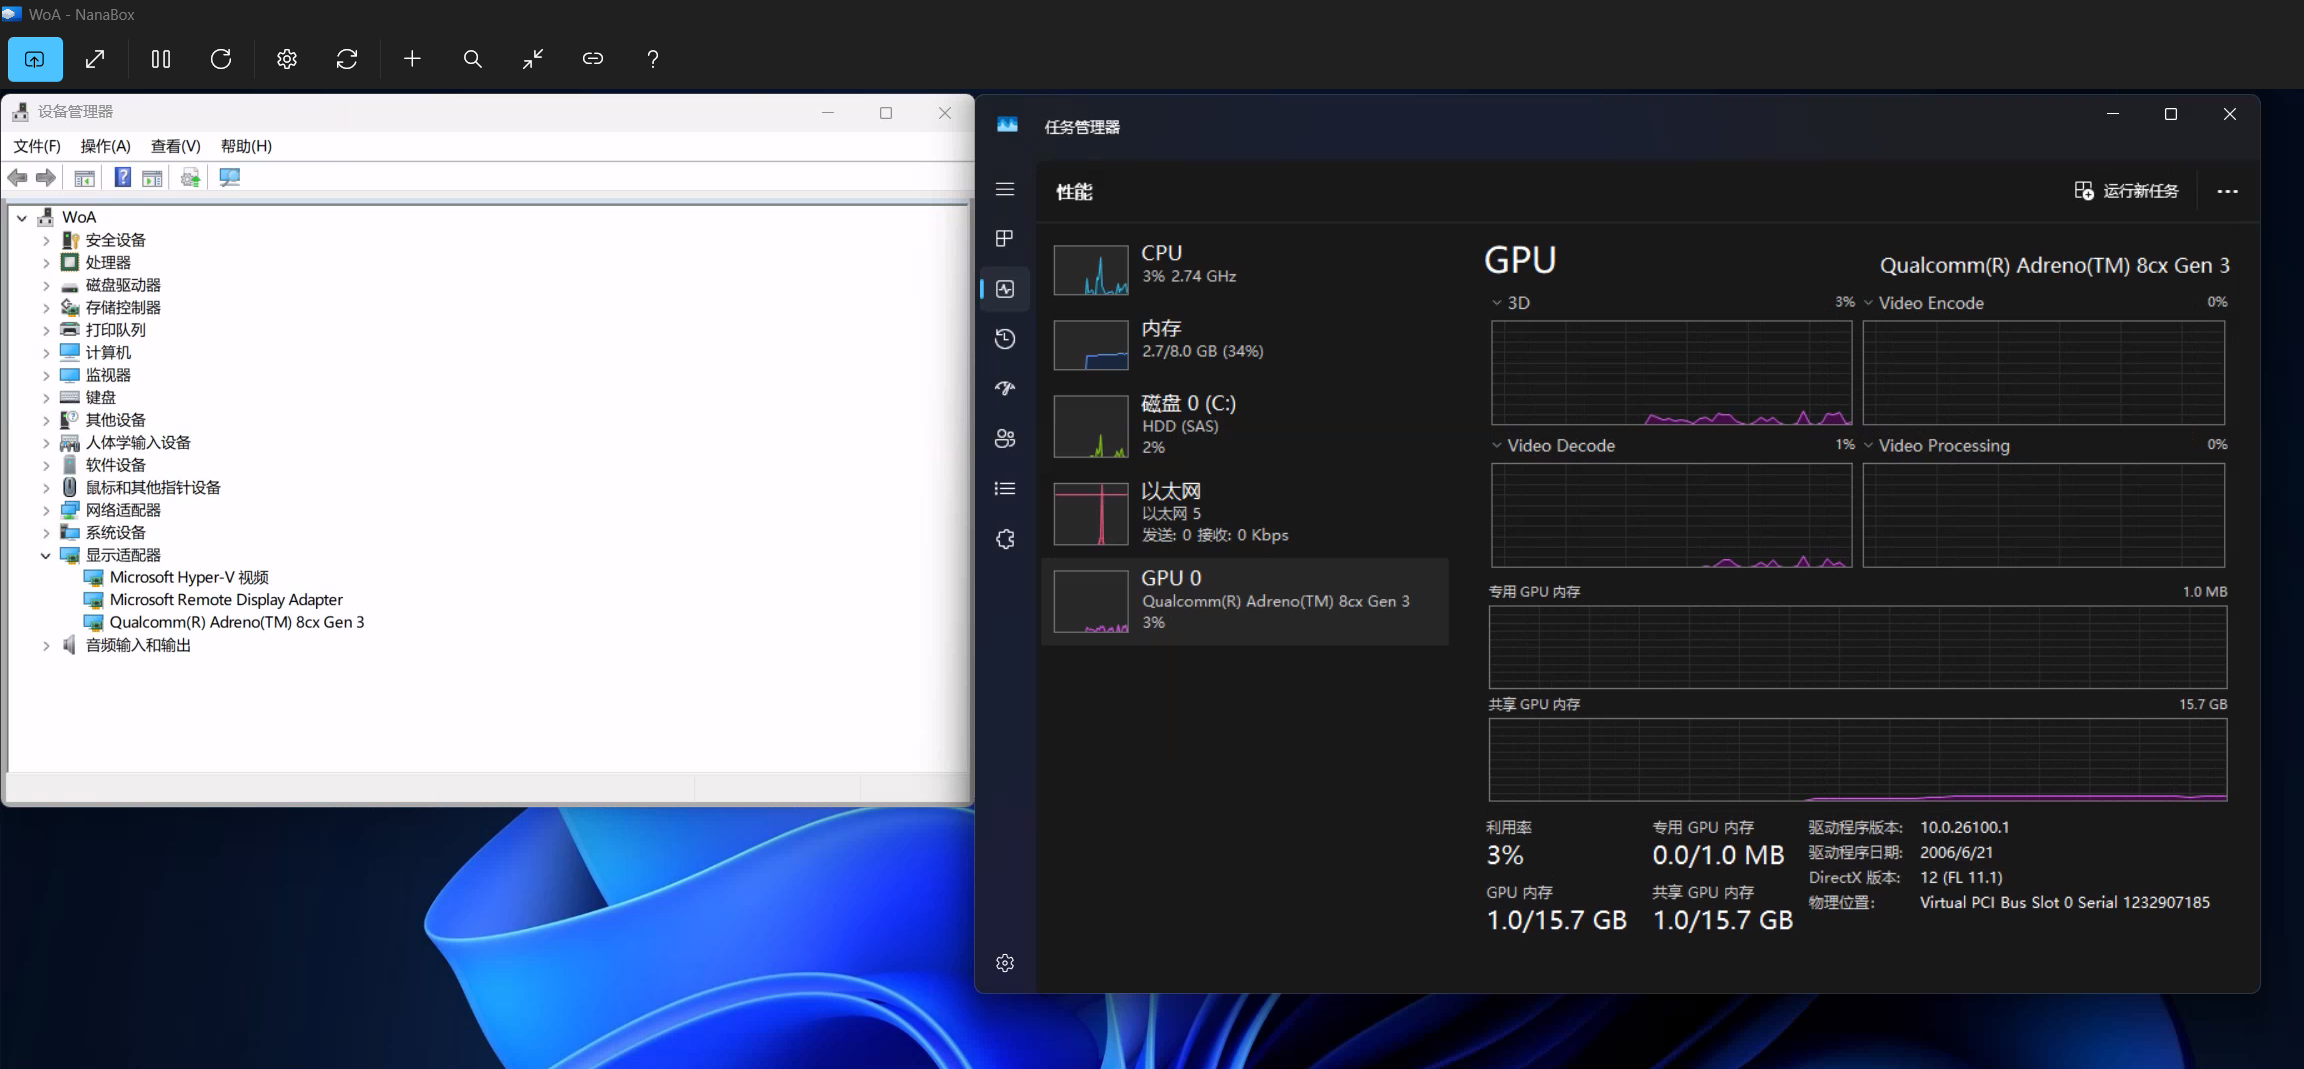The width and height of the screenshot is (2304, 1069).
Task: Expand the 处理器 tree node
Action: [x=46, y=263]
